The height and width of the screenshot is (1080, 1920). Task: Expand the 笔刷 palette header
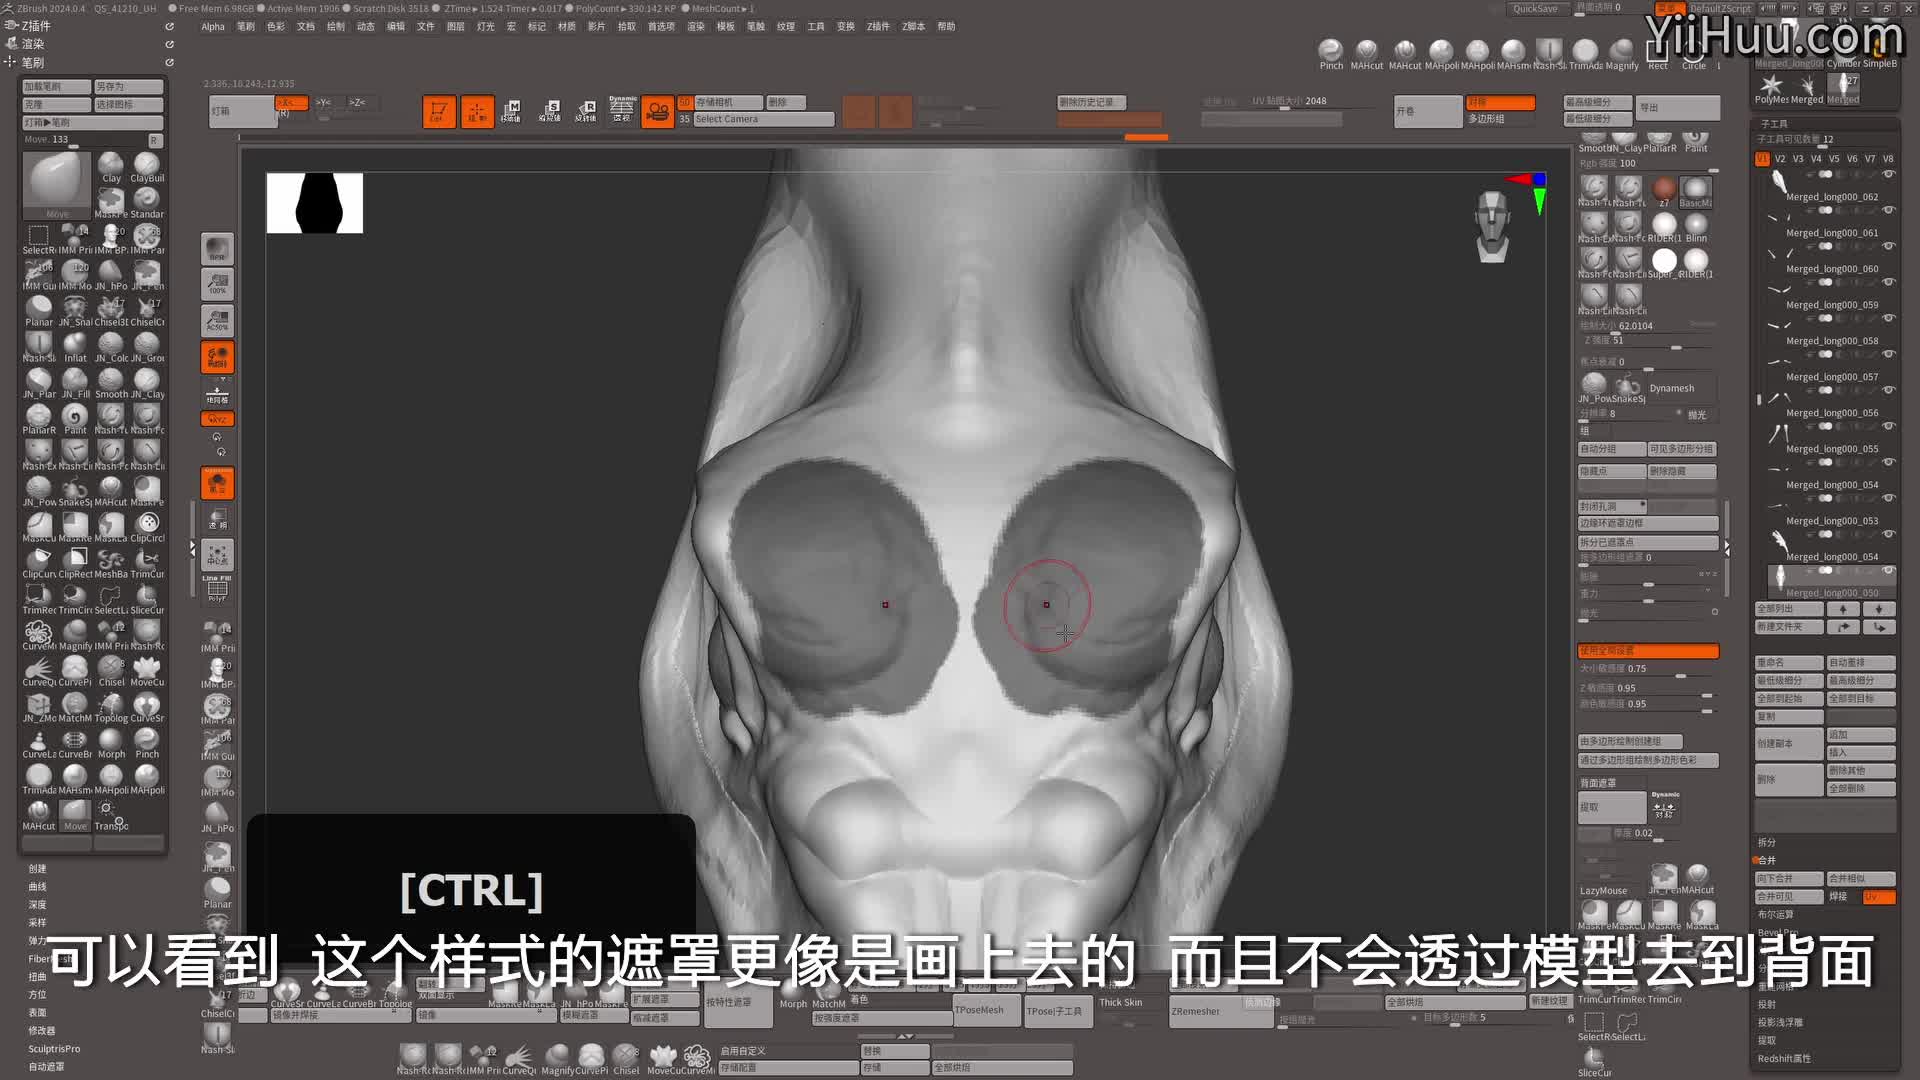pos(33,62)
